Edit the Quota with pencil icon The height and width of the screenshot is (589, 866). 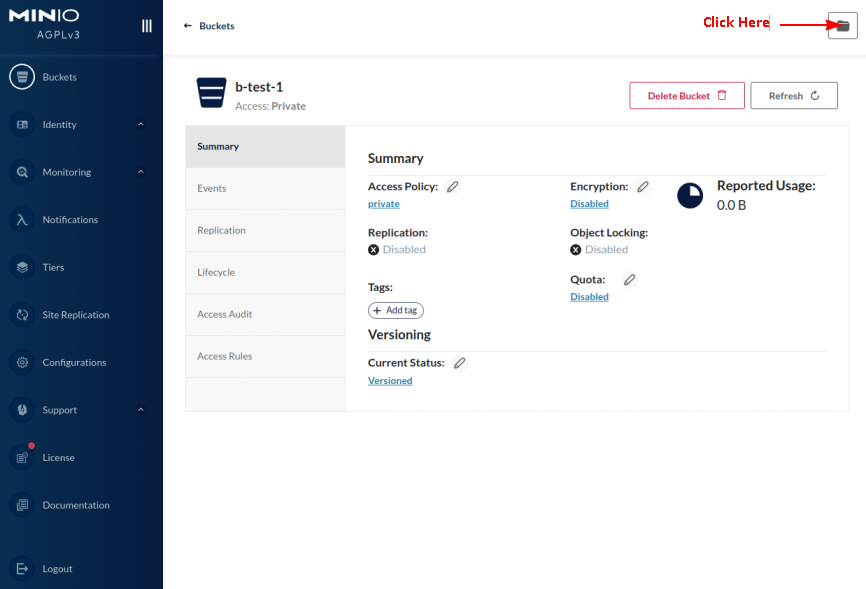pos(629,280)
